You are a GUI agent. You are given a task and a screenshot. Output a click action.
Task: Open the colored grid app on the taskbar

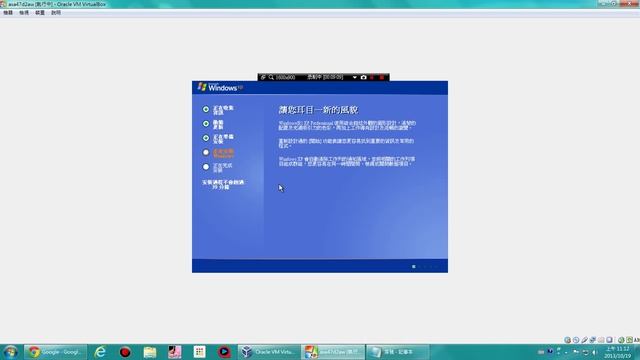pyautogui.click(x=199, y=352)
